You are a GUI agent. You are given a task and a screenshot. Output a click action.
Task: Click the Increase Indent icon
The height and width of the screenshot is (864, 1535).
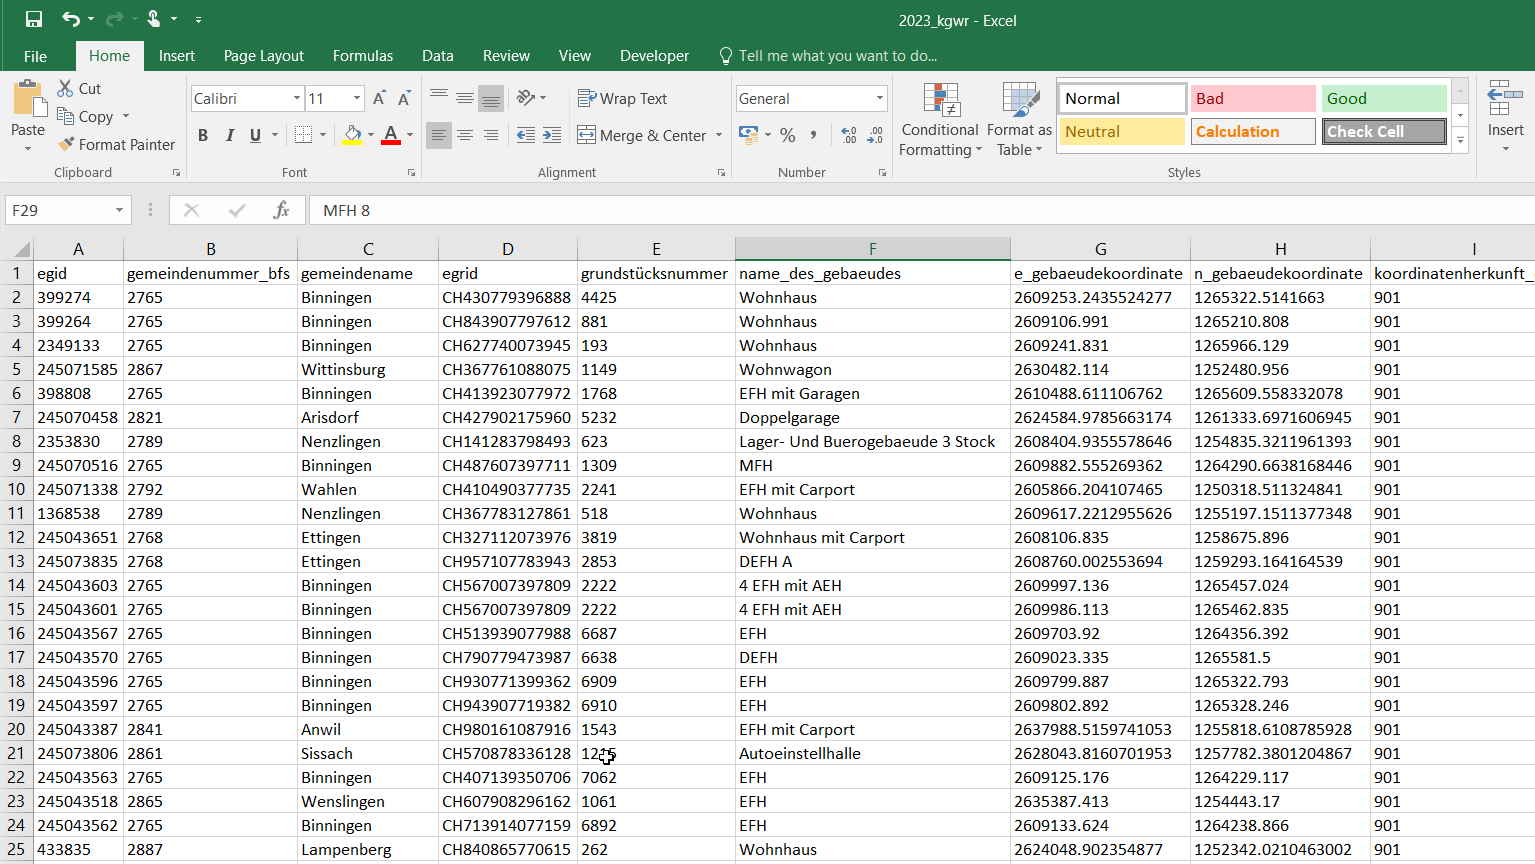coord(552,135)
